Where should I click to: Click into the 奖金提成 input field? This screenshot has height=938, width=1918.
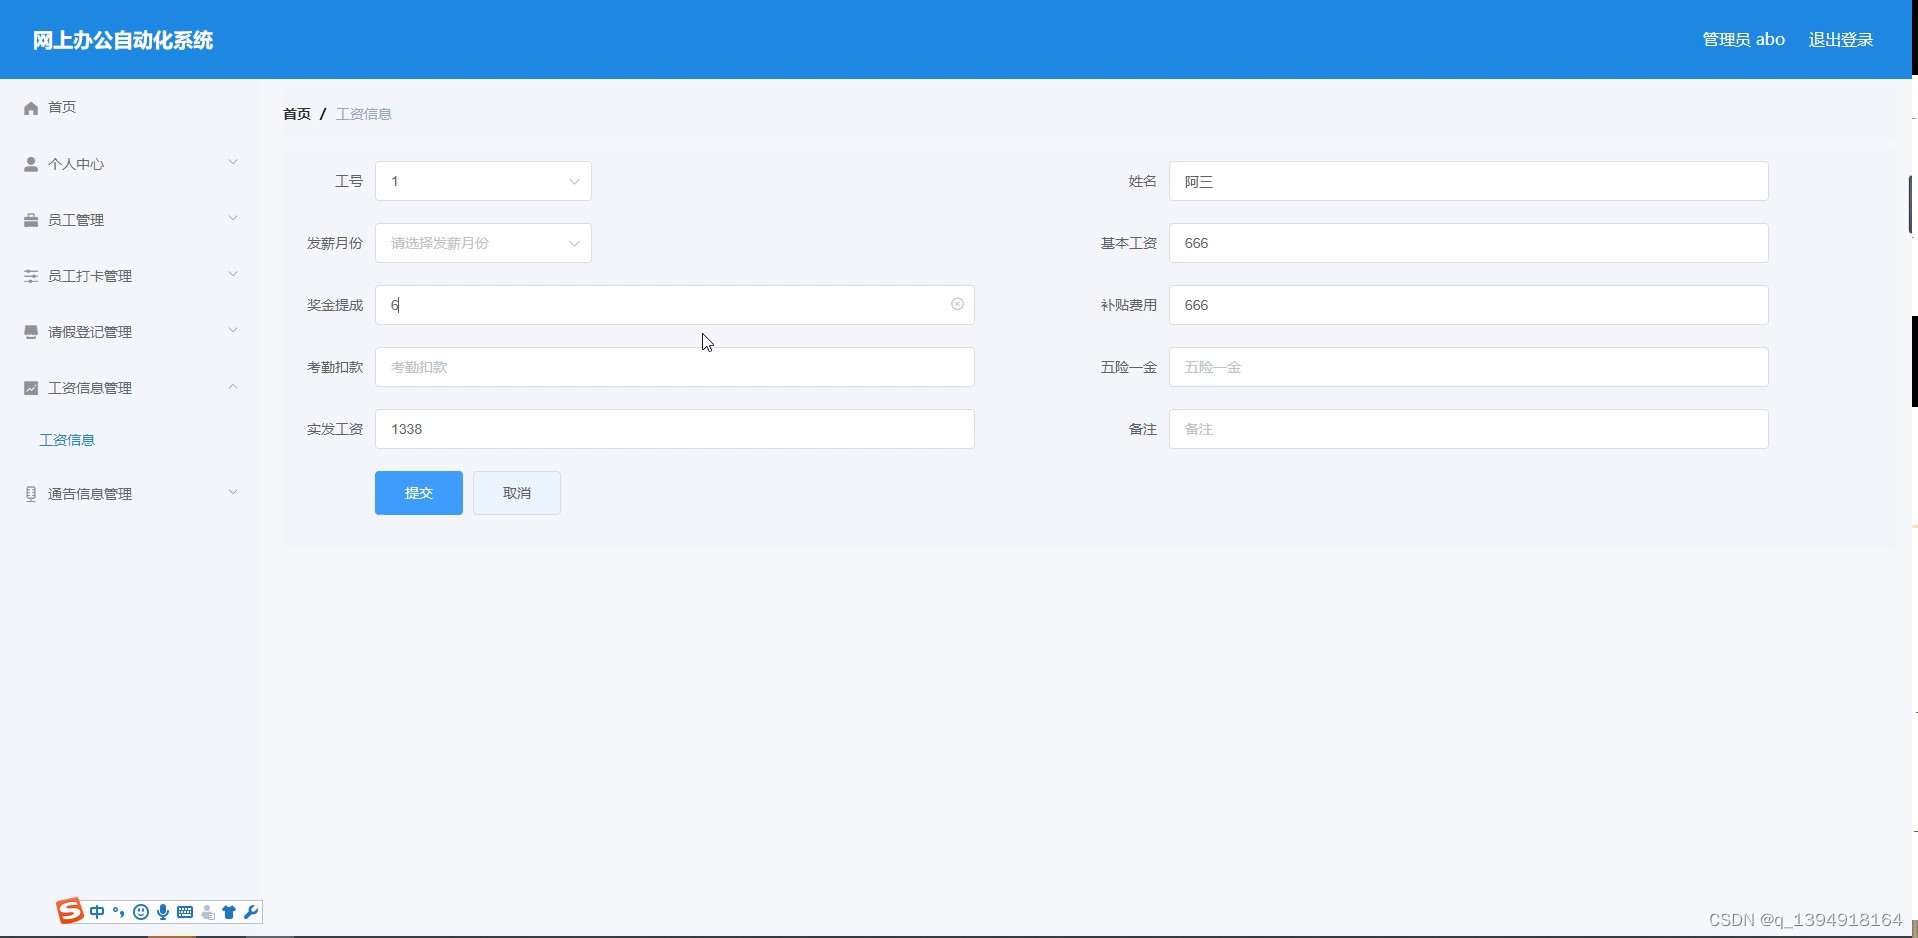tap(675, 305)
